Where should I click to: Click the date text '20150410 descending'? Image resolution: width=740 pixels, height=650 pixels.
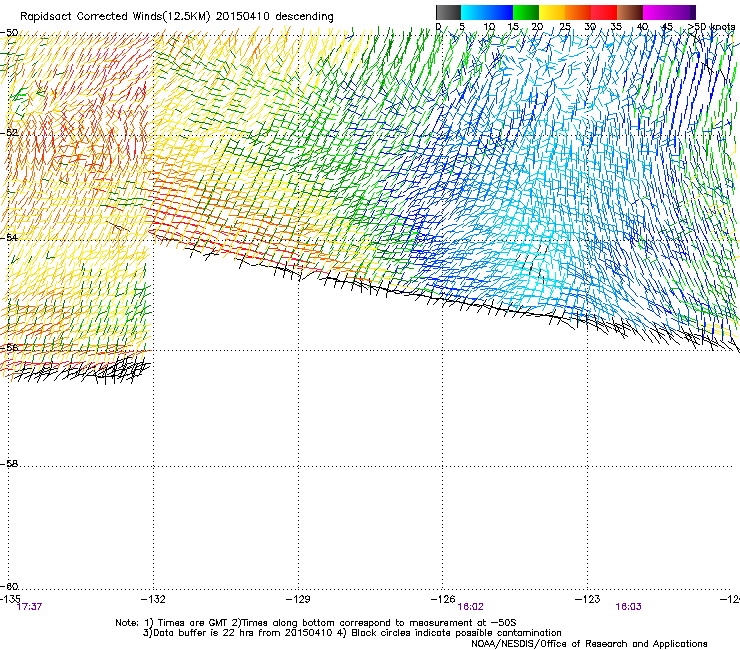[275, 17]
